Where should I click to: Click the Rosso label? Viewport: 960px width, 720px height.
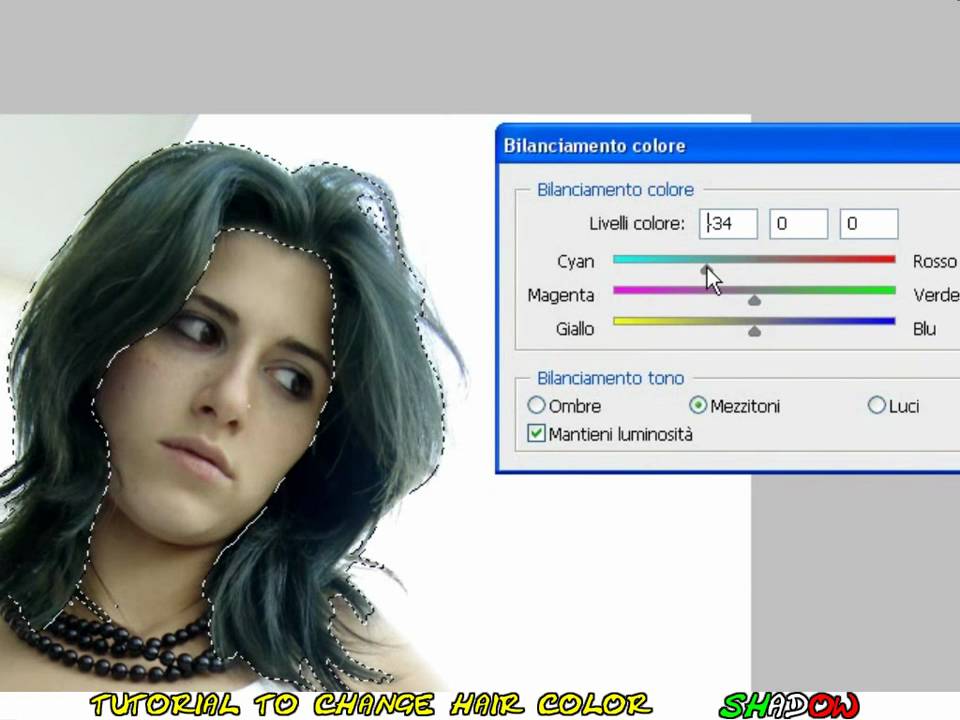point(934,261)
